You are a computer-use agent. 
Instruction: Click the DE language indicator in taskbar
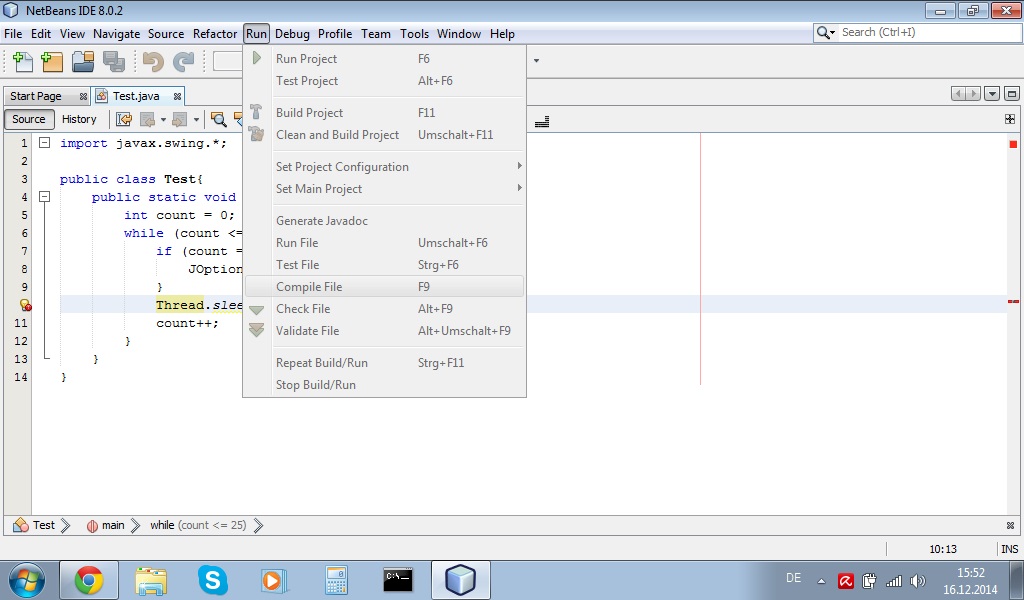(x=793, y=578)
